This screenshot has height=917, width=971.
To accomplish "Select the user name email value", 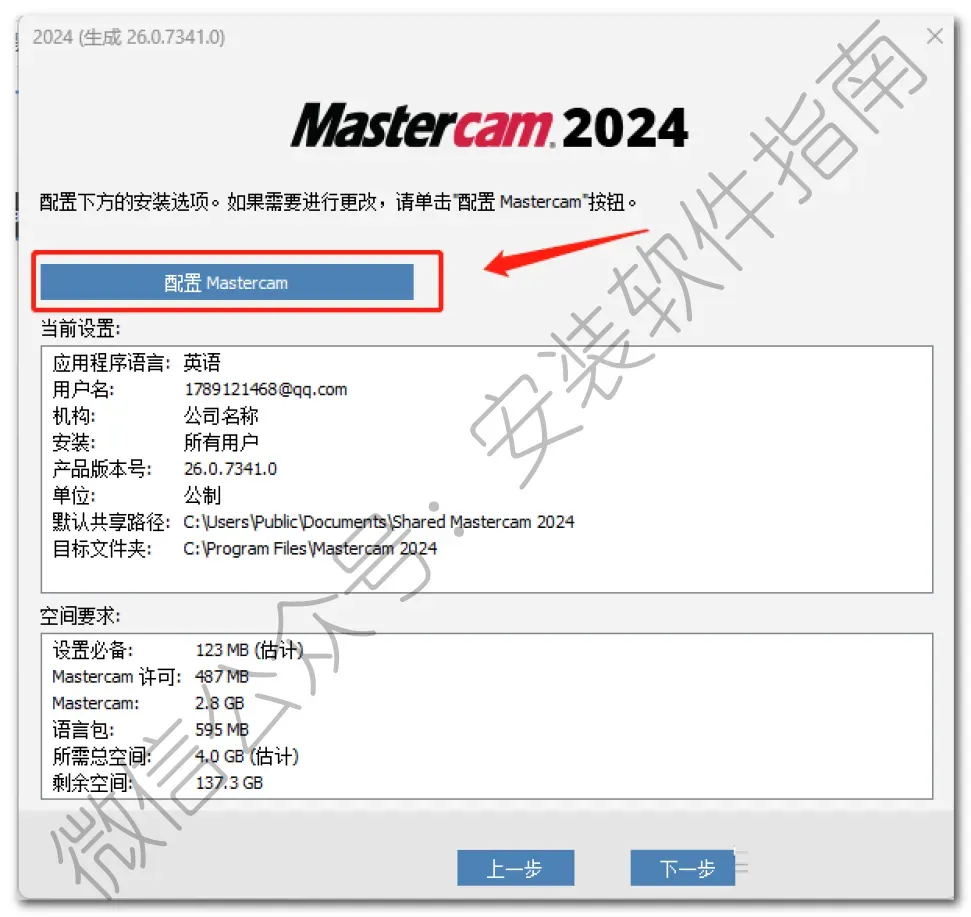I will pos(265,389).
